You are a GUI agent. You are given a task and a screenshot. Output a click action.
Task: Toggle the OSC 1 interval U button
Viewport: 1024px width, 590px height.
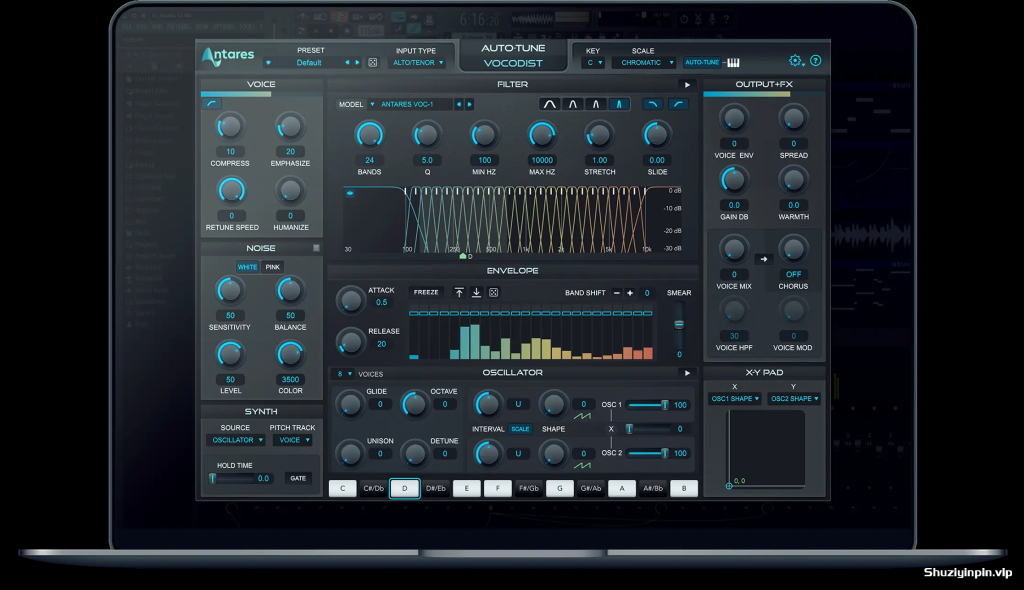519,404
